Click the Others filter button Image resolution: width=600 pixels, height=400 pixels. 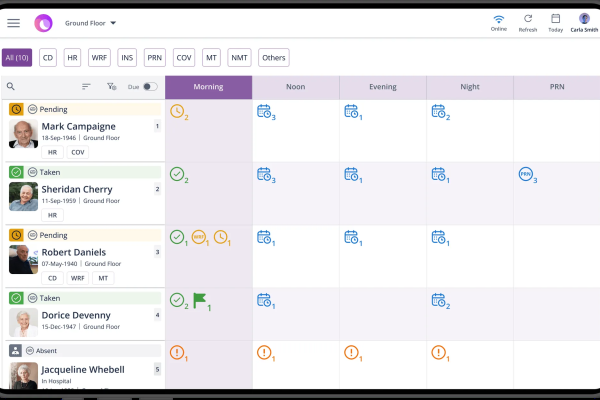pos(273,58)
